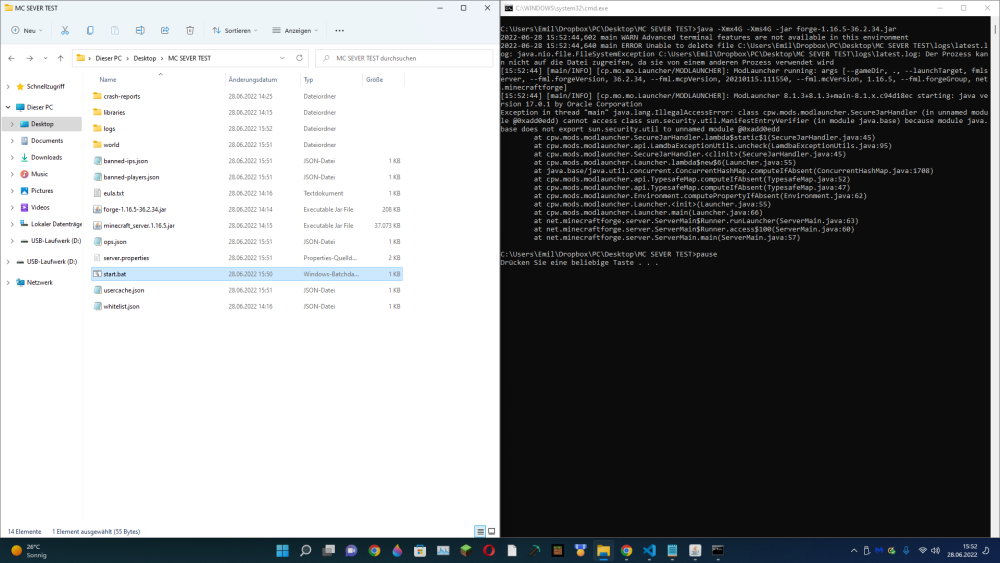Viewport: 1000px width, 563px height.
Task: Select Pictures in the navigation pane
Action: point(42,191)
